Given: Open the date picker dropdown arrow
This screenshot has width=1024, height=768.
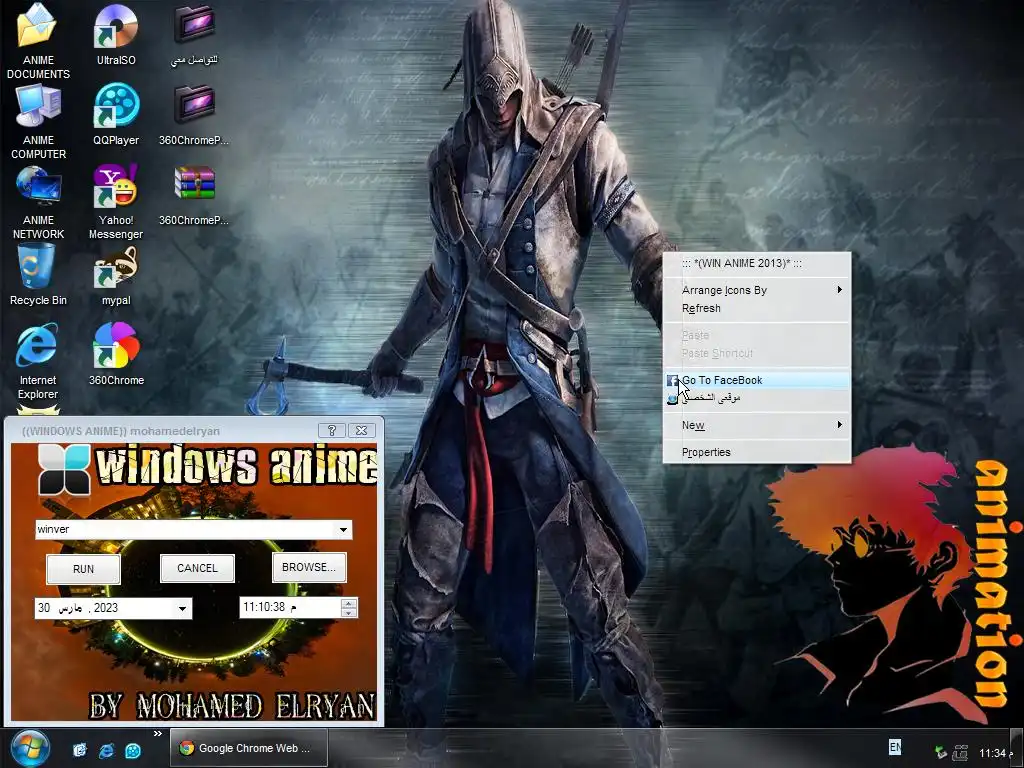Looking at the screenshot, I should pos(182,609).
